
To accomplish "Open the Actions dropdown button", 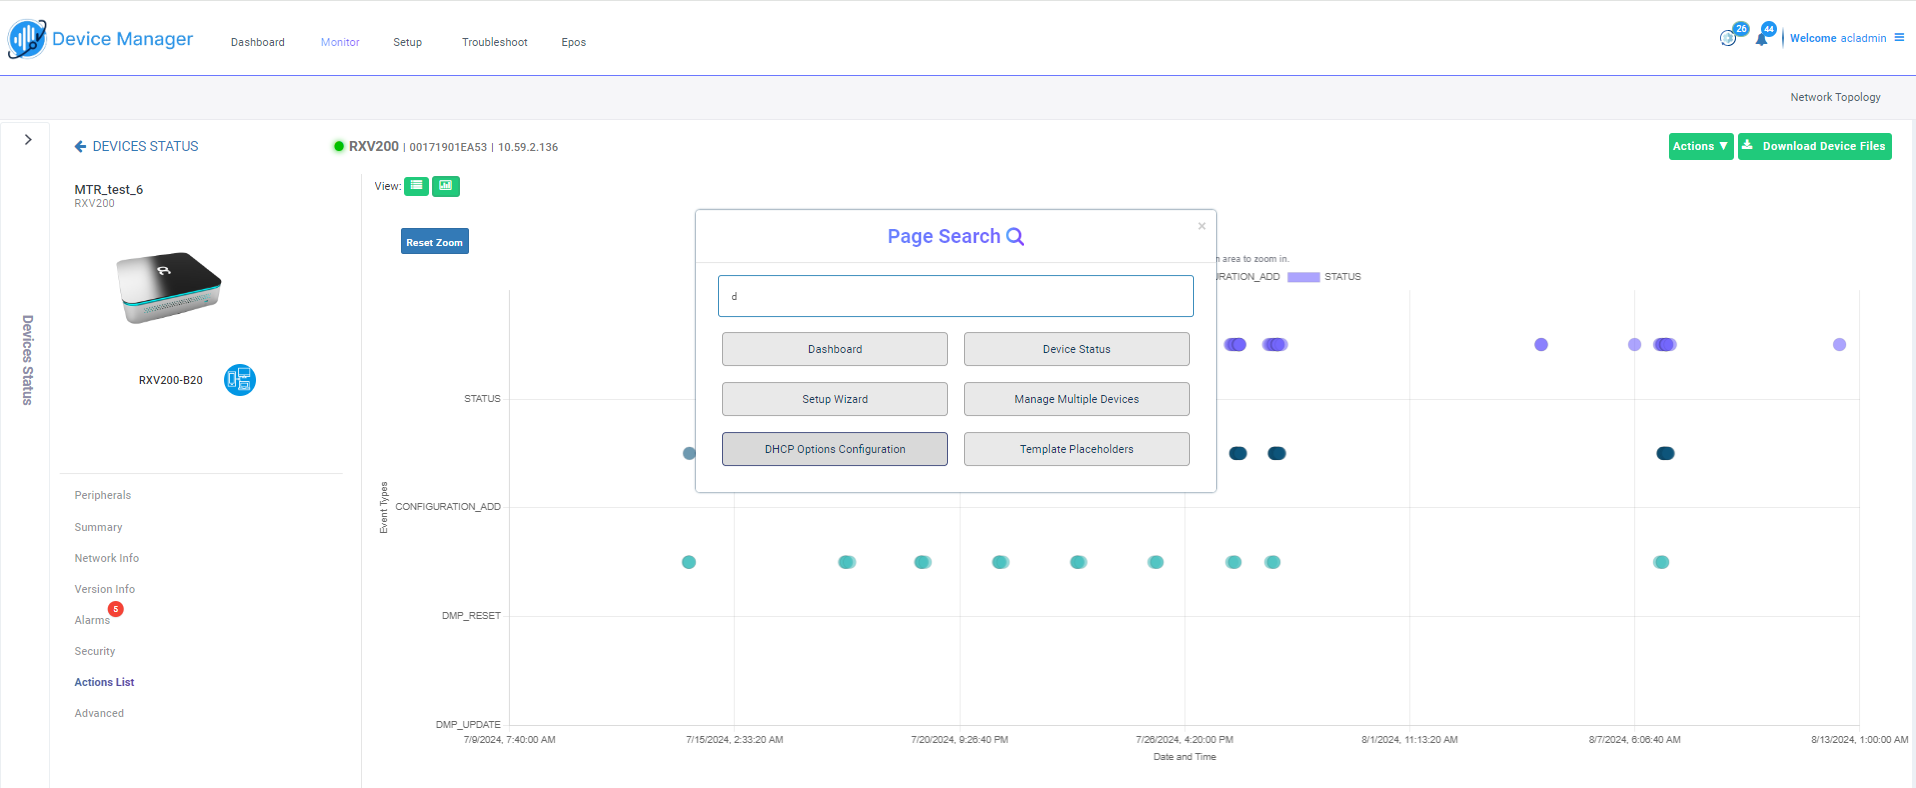I will pos(1701,146).
